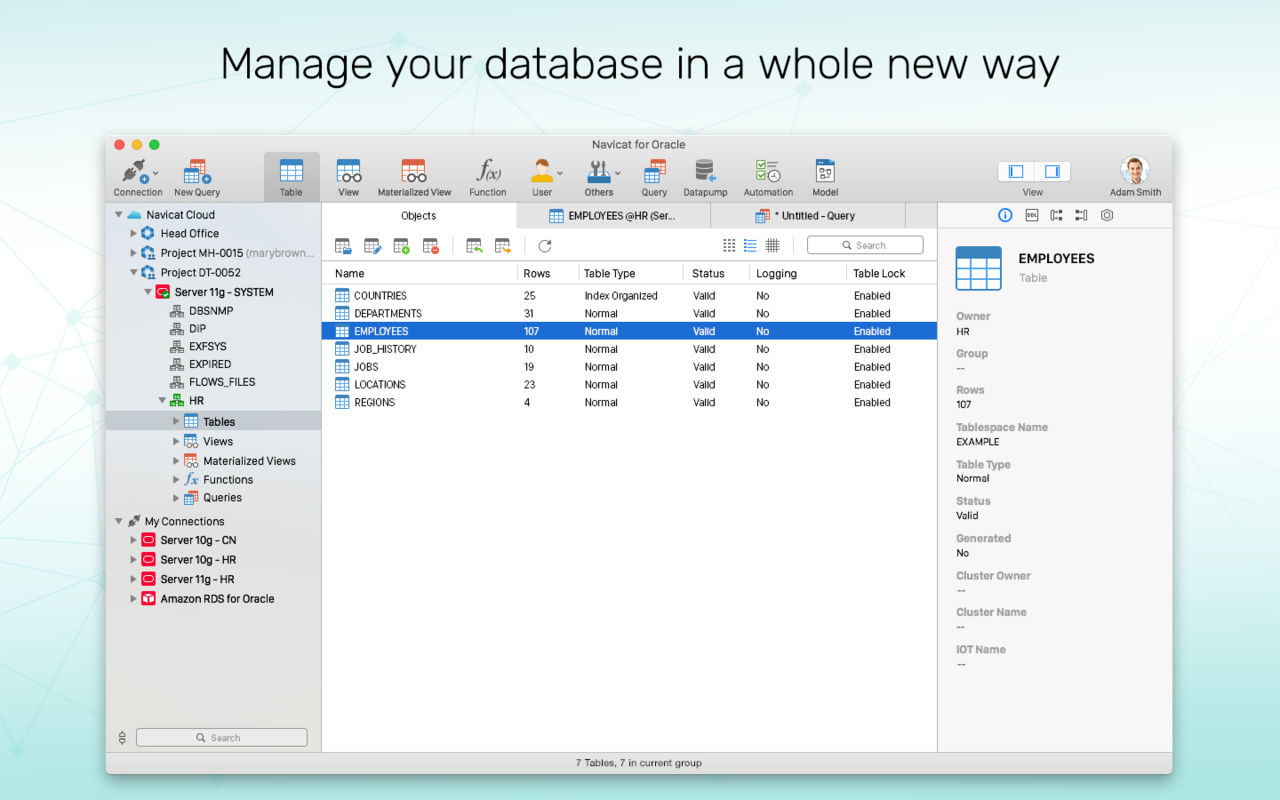Click the objects Search field
This screenshot has width=1280, height=800.
coord(865,245)
